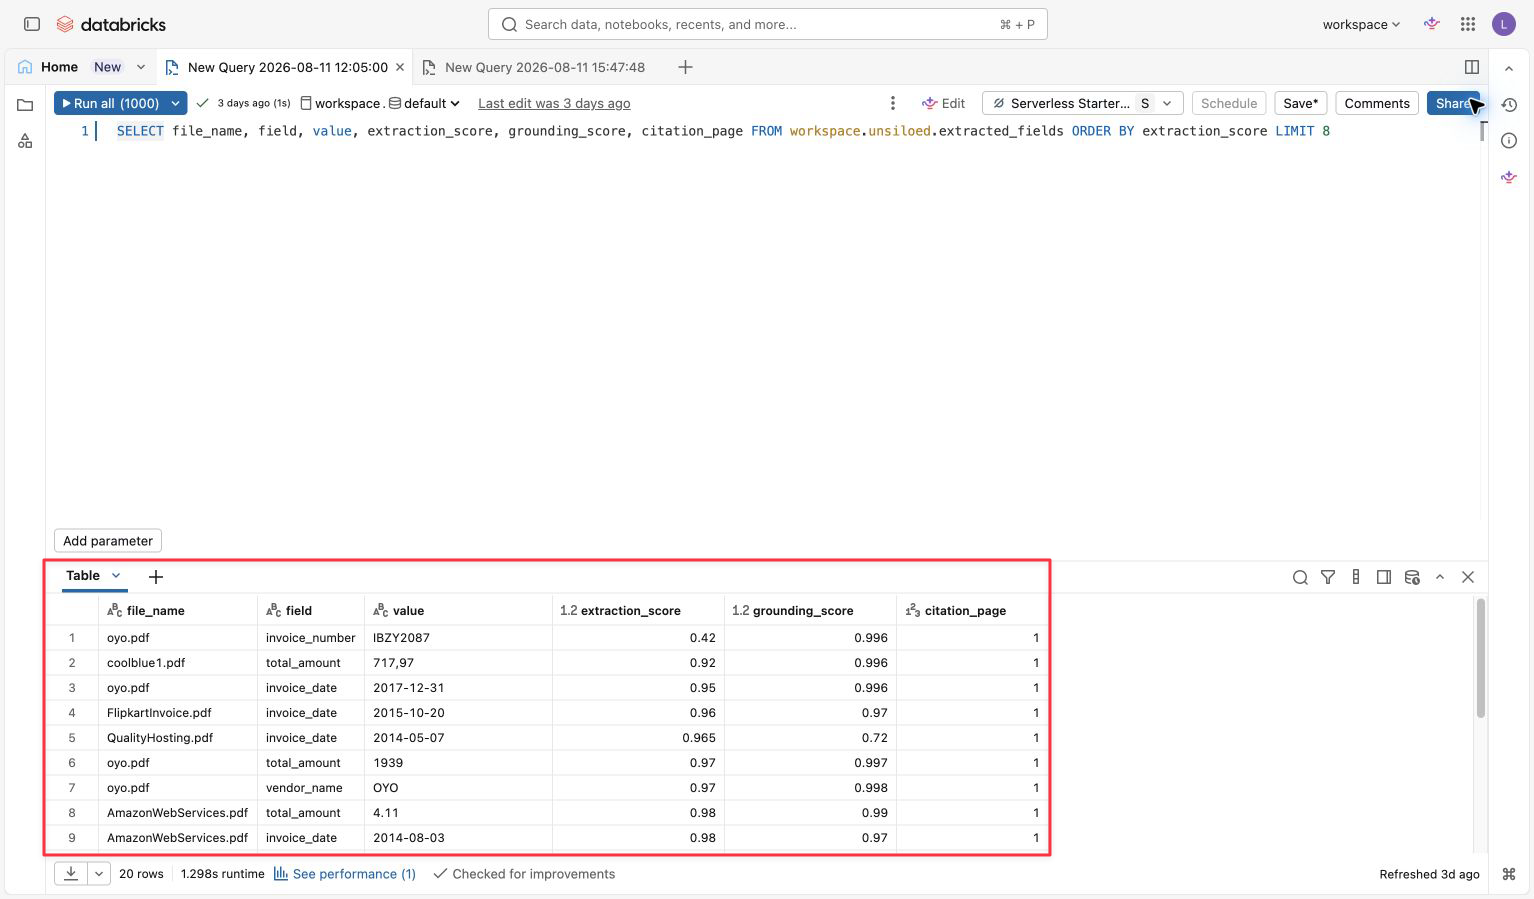Open the Serverless Starter compute dropdown

click(x=1083, y=103)
